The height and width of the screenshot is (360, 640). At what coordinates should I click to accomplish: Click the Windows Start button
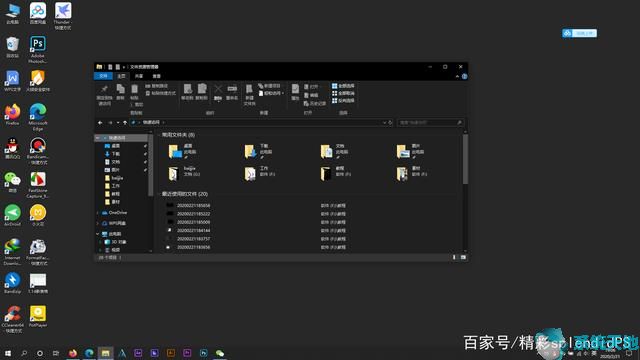[7, 353]
